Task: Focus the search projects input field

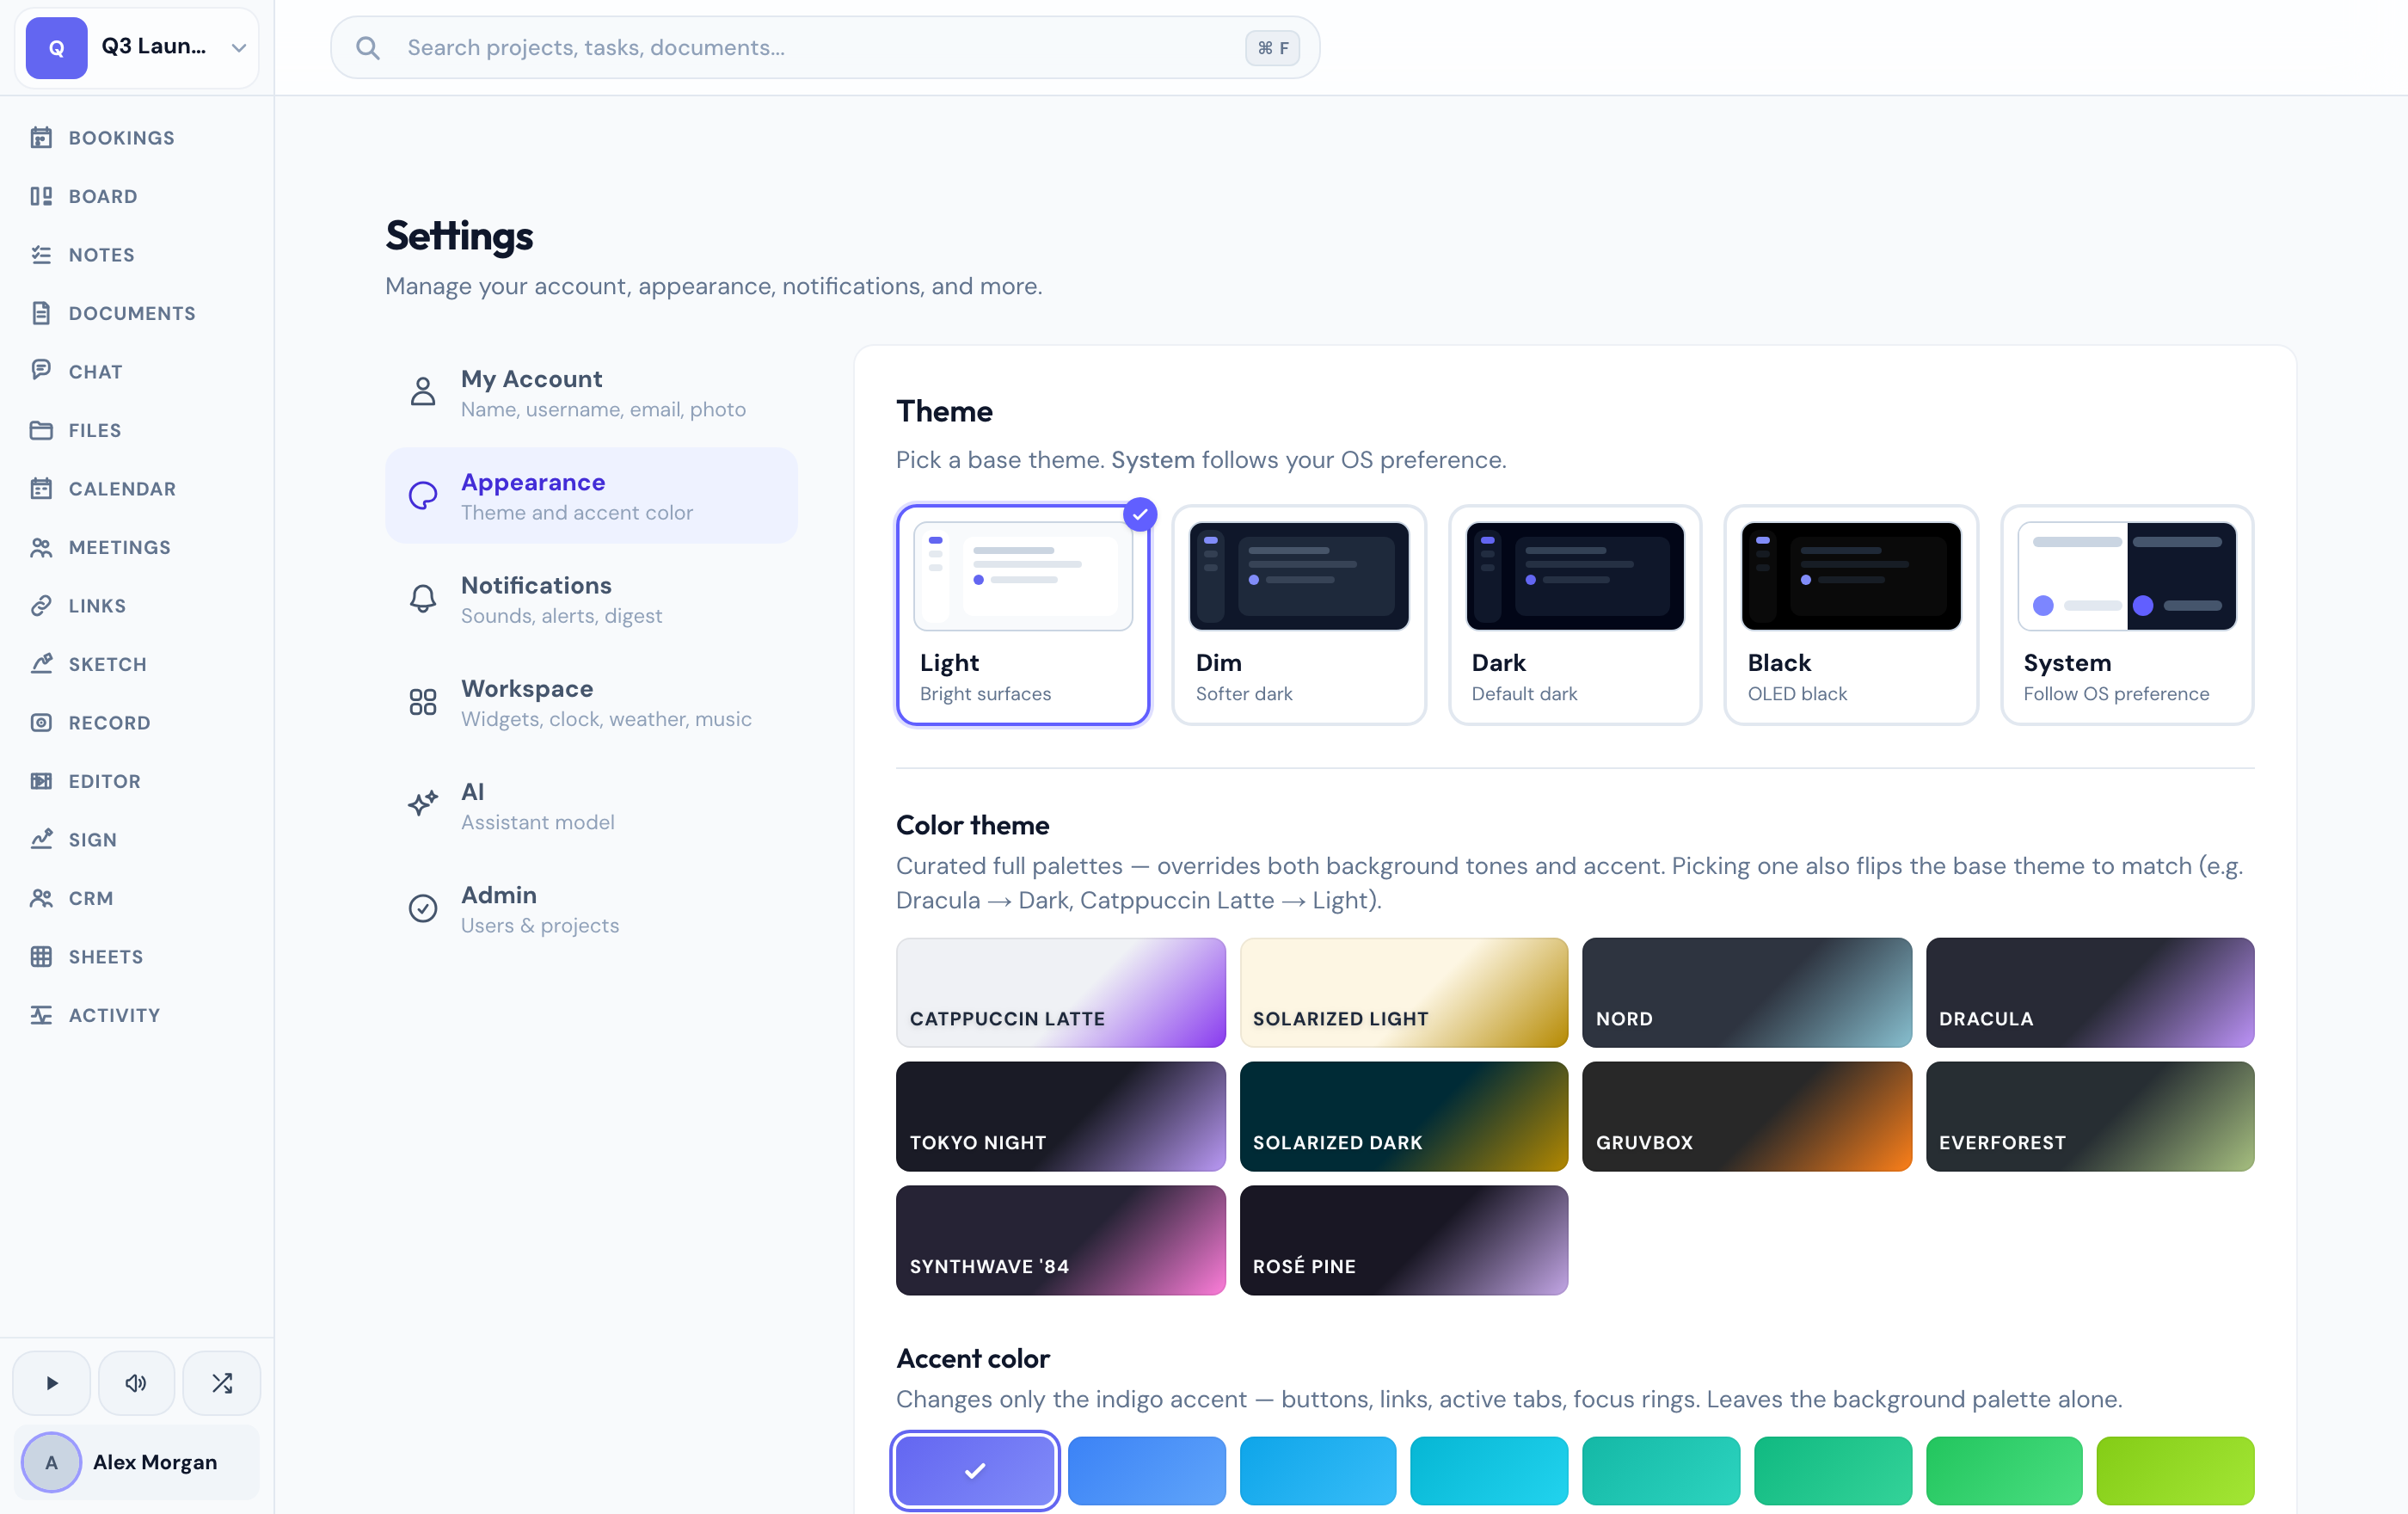Action: pyautogui.click(x=824, y=47)
